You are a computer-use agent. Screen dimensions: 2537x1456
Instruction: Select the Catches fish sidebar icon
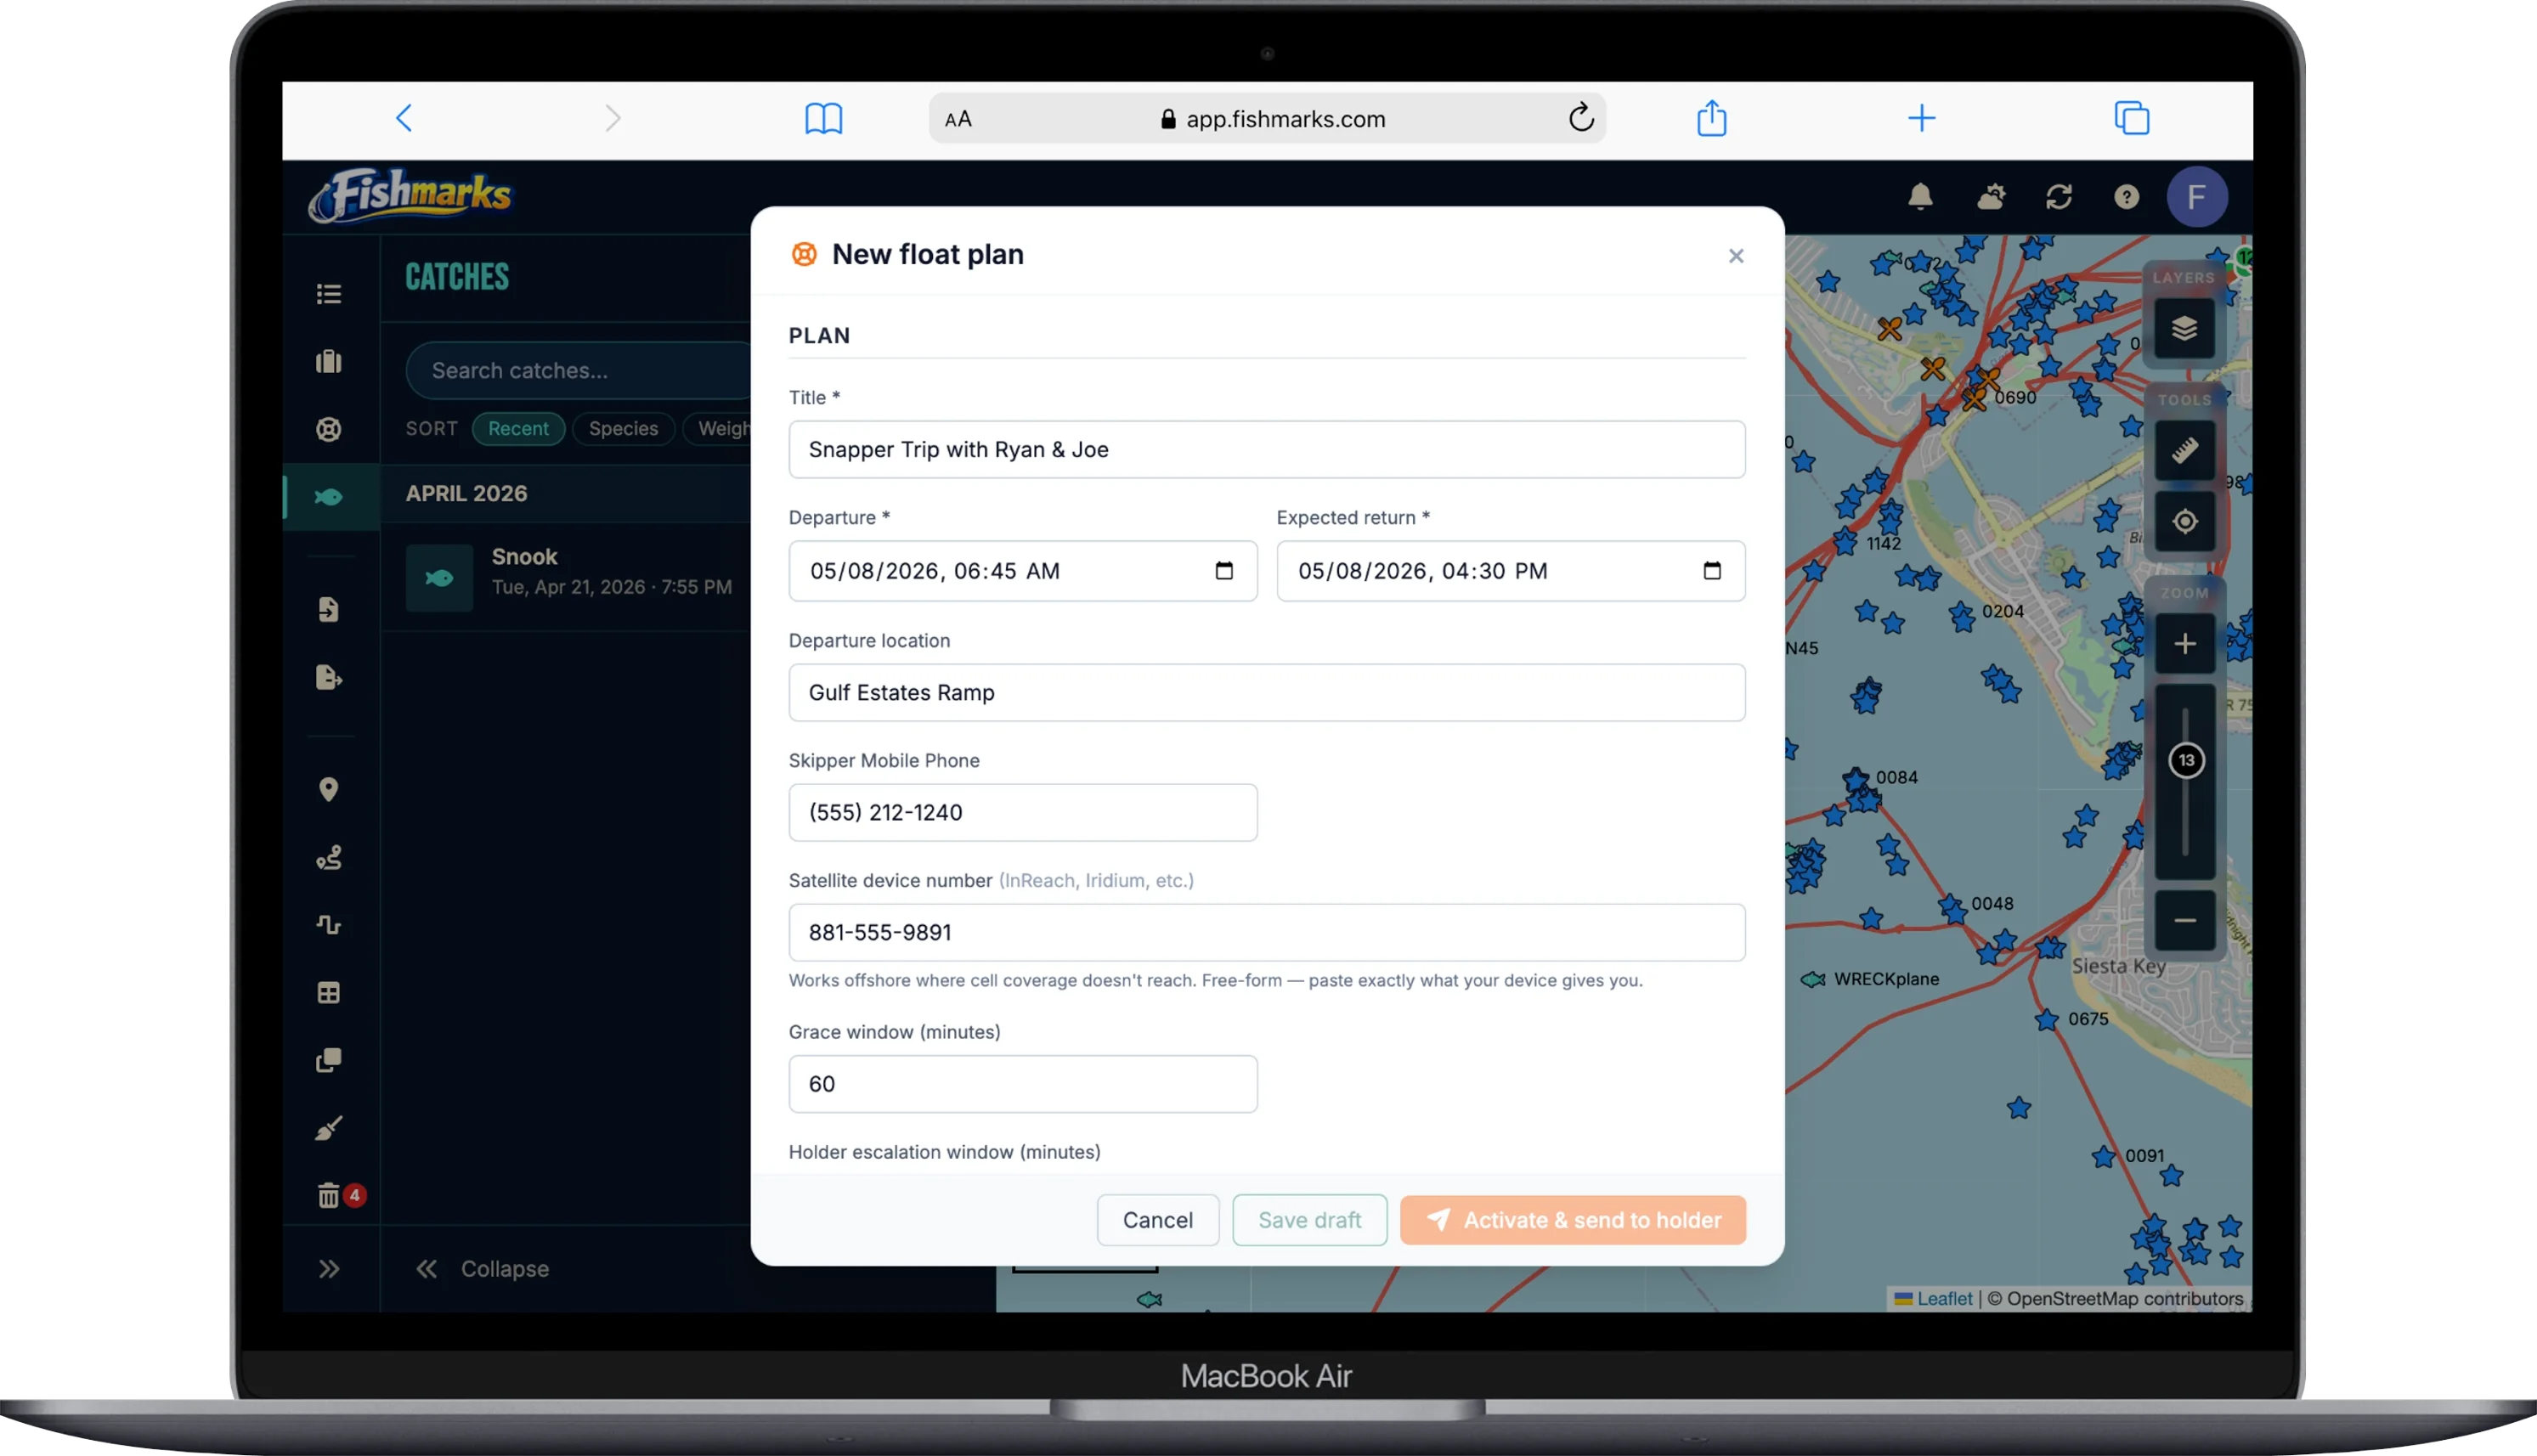point(329,497)
